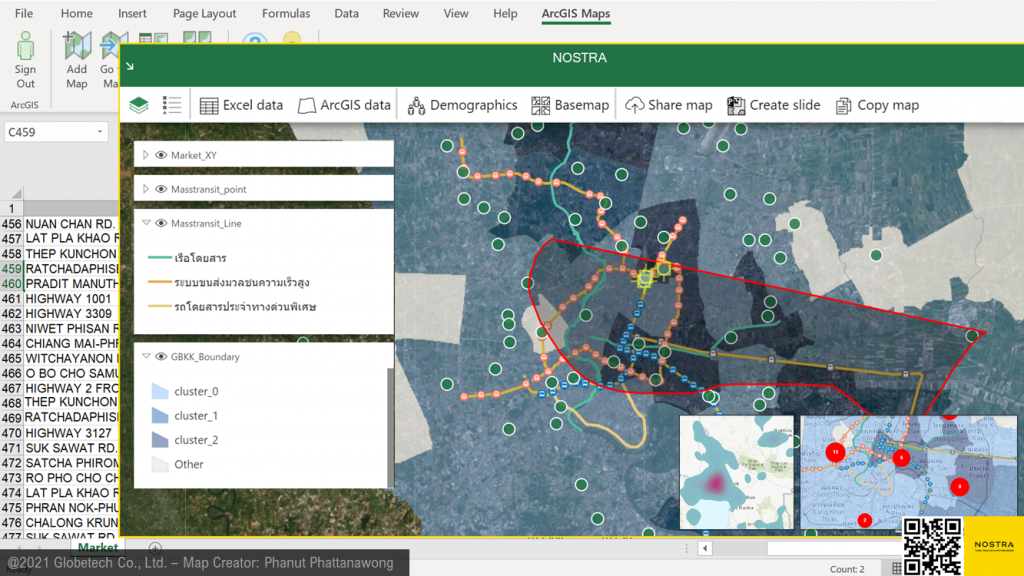Open the Page Layout tab
Viewport: 1024px width, 576px height.
[204, 13]
